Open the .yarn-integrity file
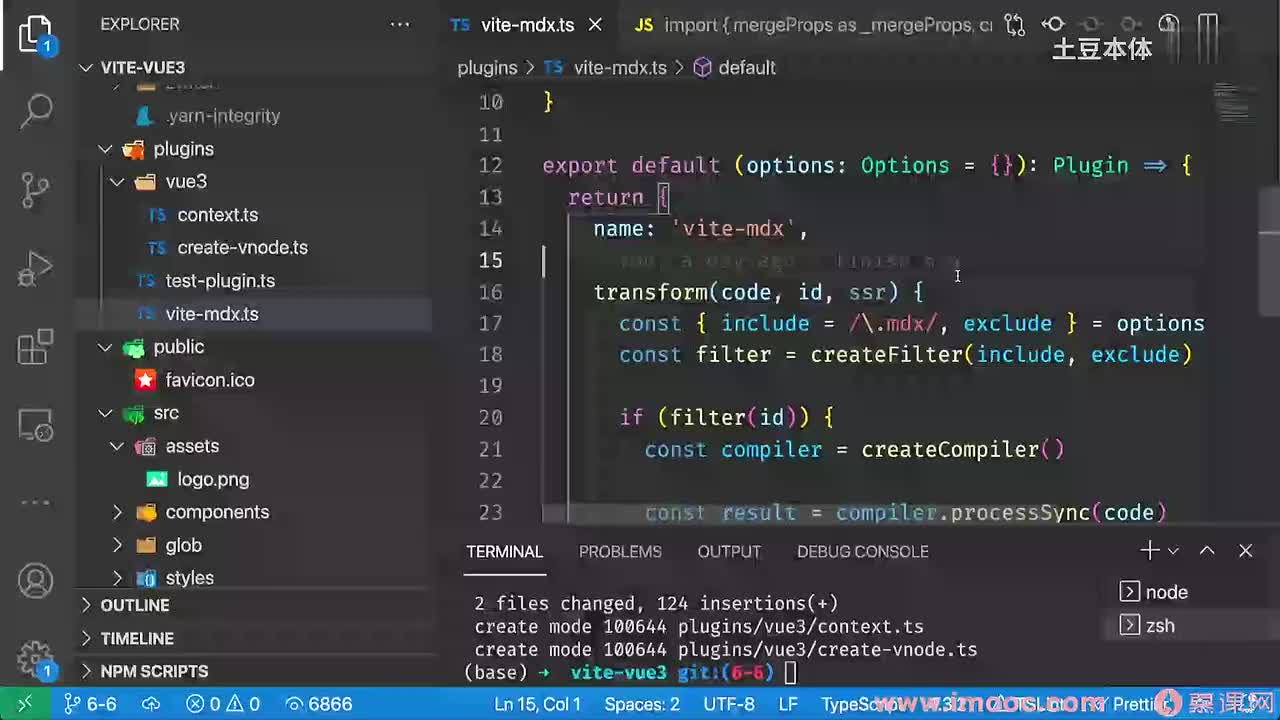Image resolution: width=1280 pixels, height=720 pixels. (x=223, y=116)
